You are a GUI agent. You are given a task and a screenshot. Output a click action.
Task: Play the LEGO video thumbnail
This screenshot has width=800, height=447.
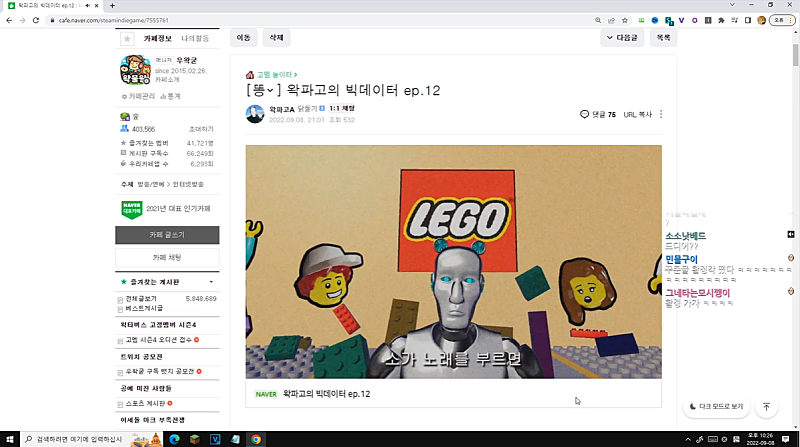[454, 261]
